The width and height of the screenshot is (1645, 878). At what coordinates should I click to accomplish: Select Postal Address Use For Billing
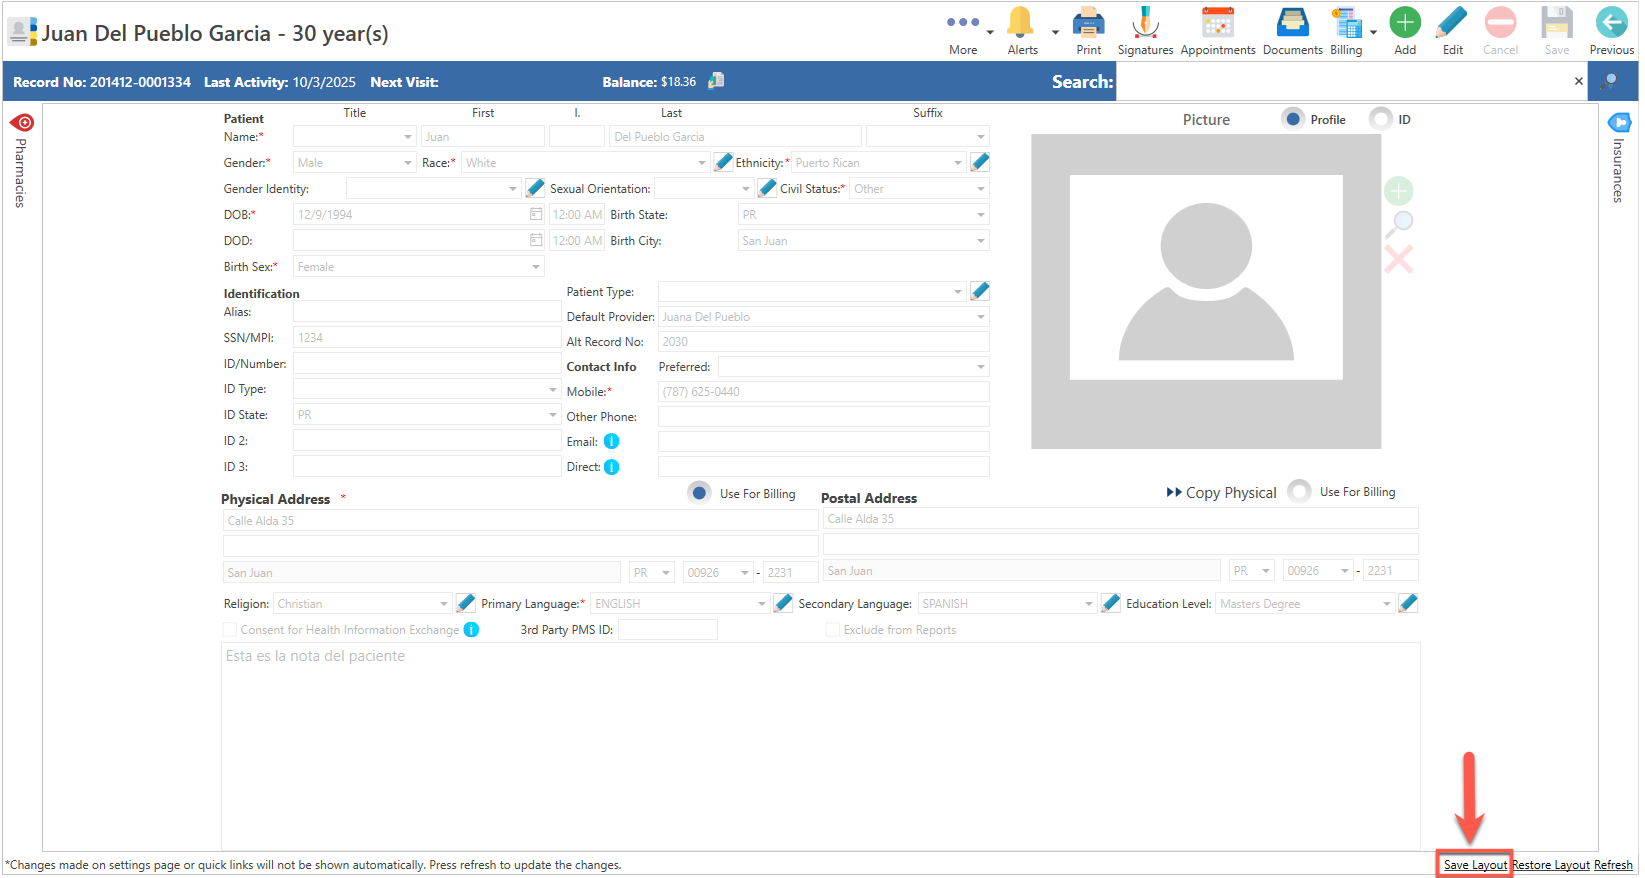click(1299, 491)
